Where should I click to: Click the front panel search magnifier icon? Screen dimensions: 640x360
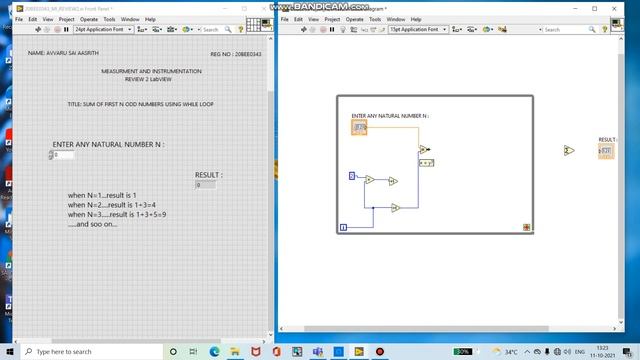228,29
